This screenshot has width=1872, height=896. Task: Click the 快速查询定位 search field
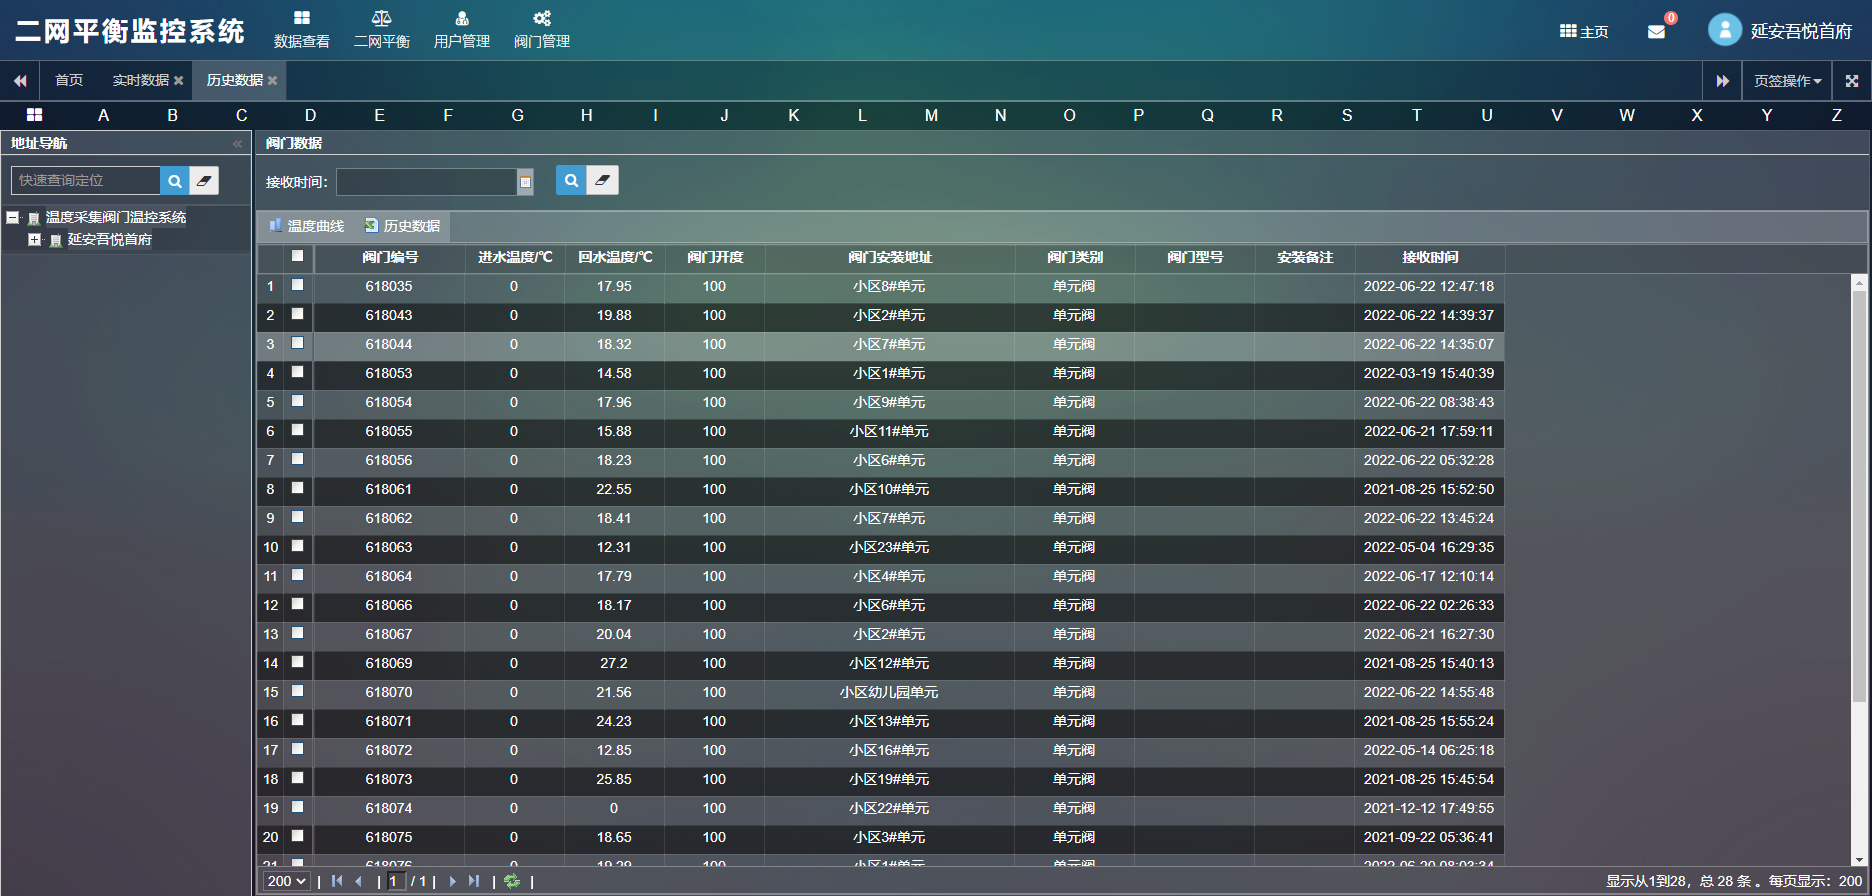(86, 181)
